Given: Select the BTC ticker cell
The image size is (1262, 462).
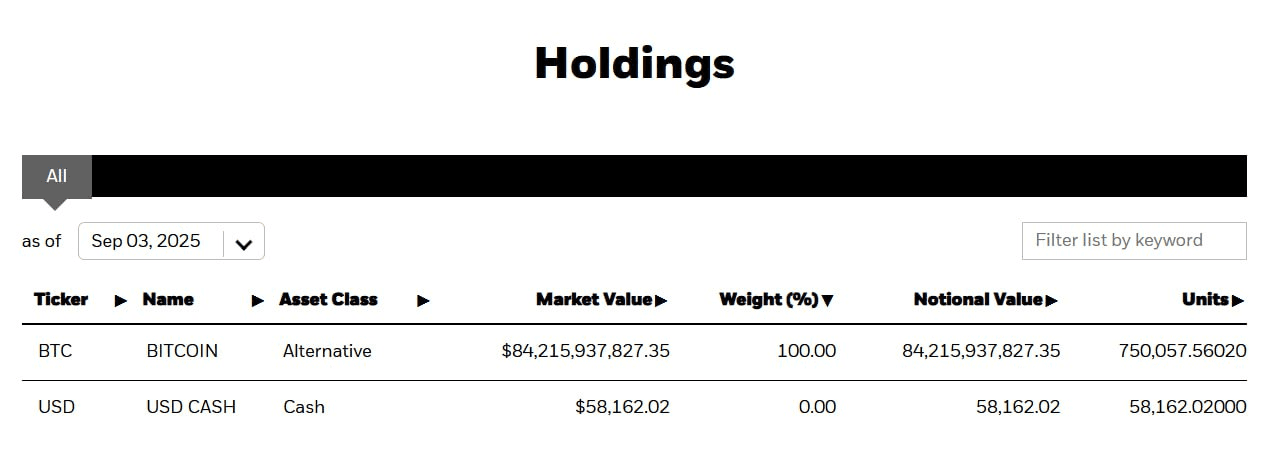Looking at the screenshot, I should 54,351.
